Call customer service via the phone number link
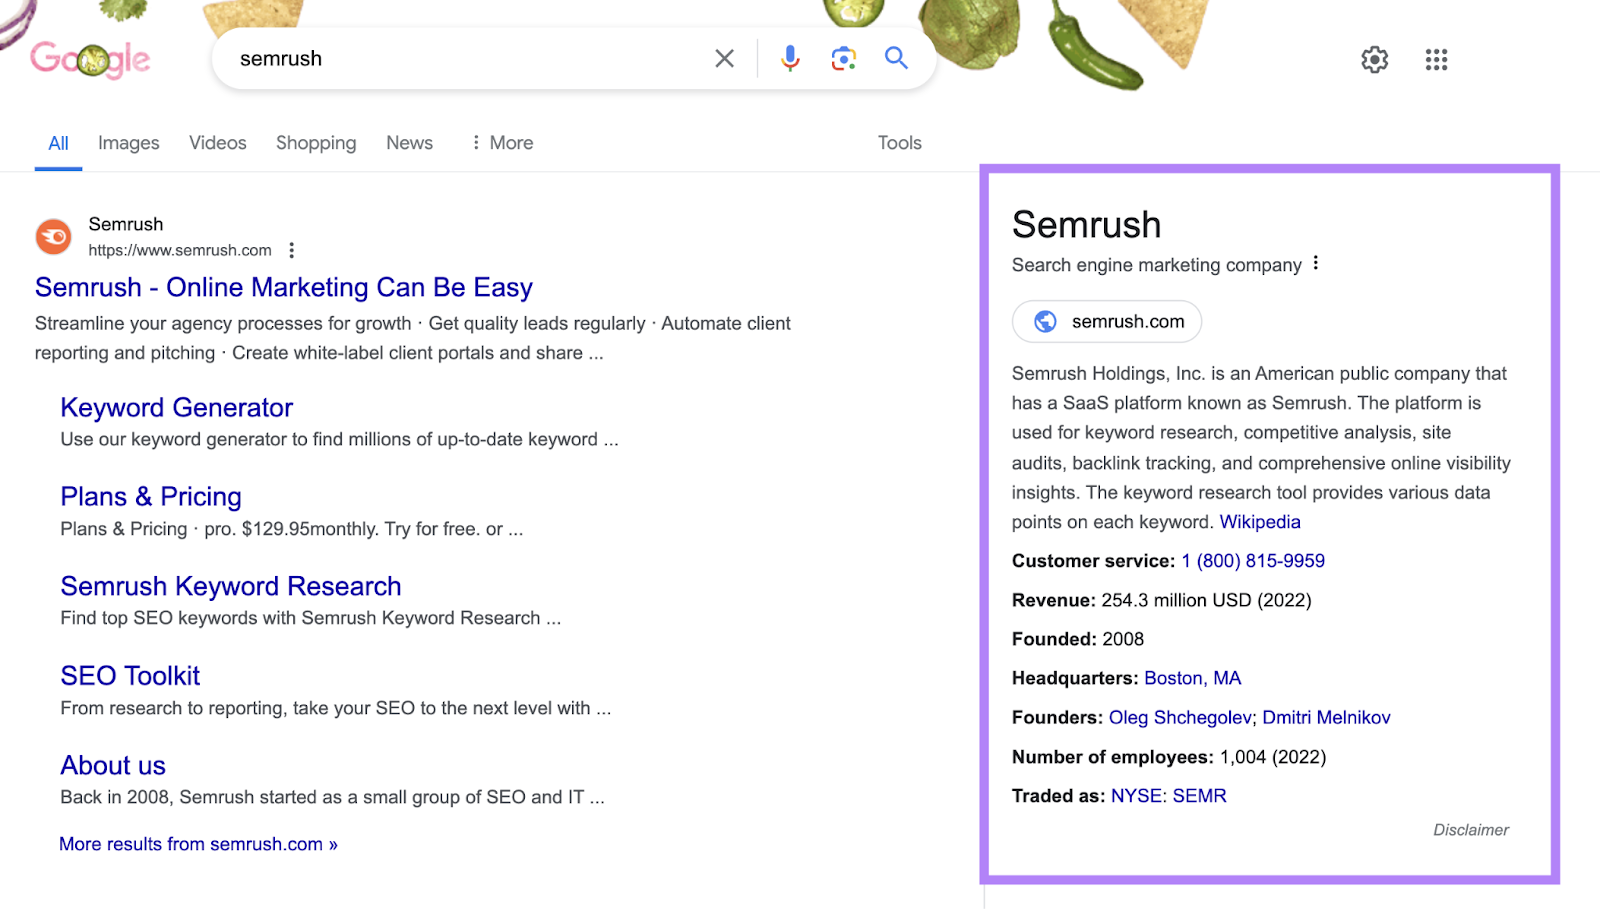The width and height of the screenshot is (1600, 909). coord(1251,560)
